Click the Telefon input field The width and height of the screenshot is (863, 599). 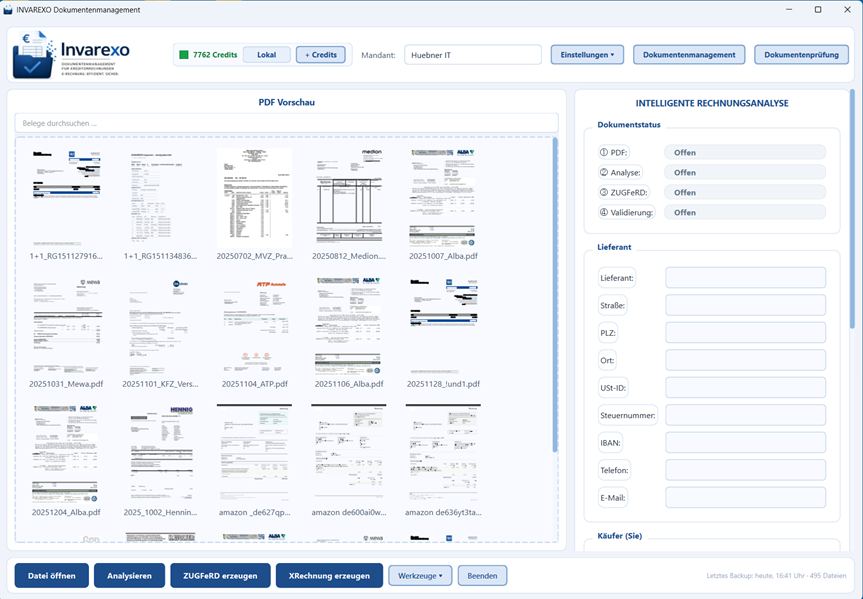(x=745, y=470)
